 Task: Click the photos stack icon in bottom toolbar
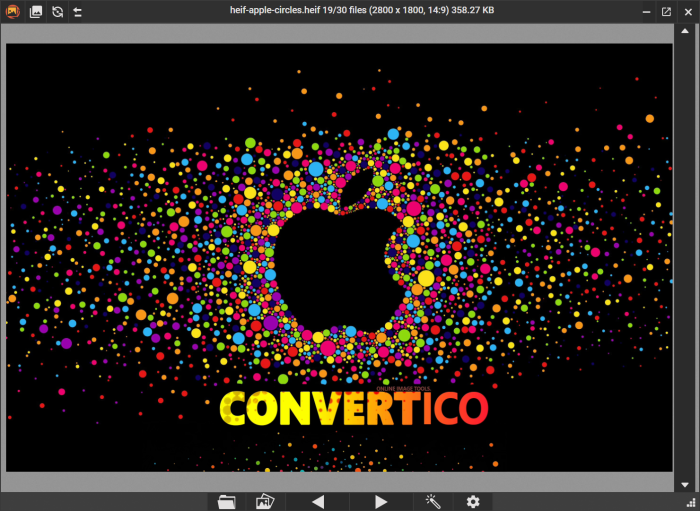[265, 502]
